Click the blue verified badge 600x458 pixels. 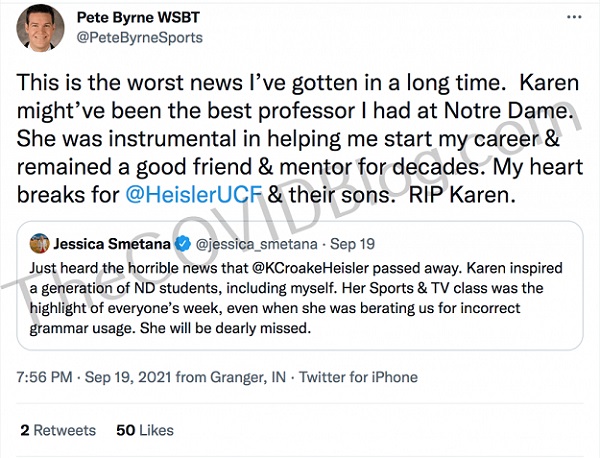180,243
